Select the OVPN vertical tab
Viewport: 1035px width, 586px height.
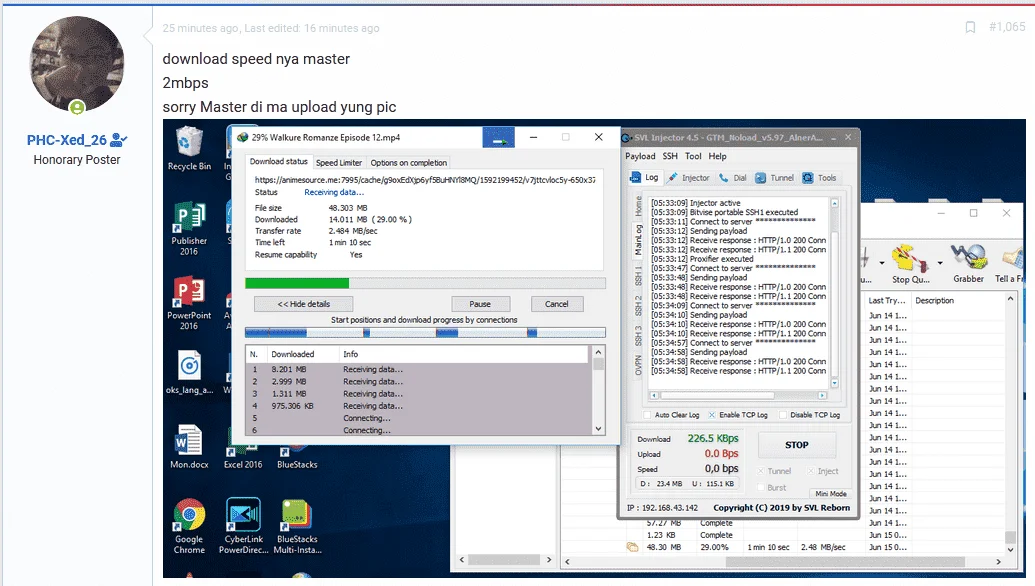(638, 366)
